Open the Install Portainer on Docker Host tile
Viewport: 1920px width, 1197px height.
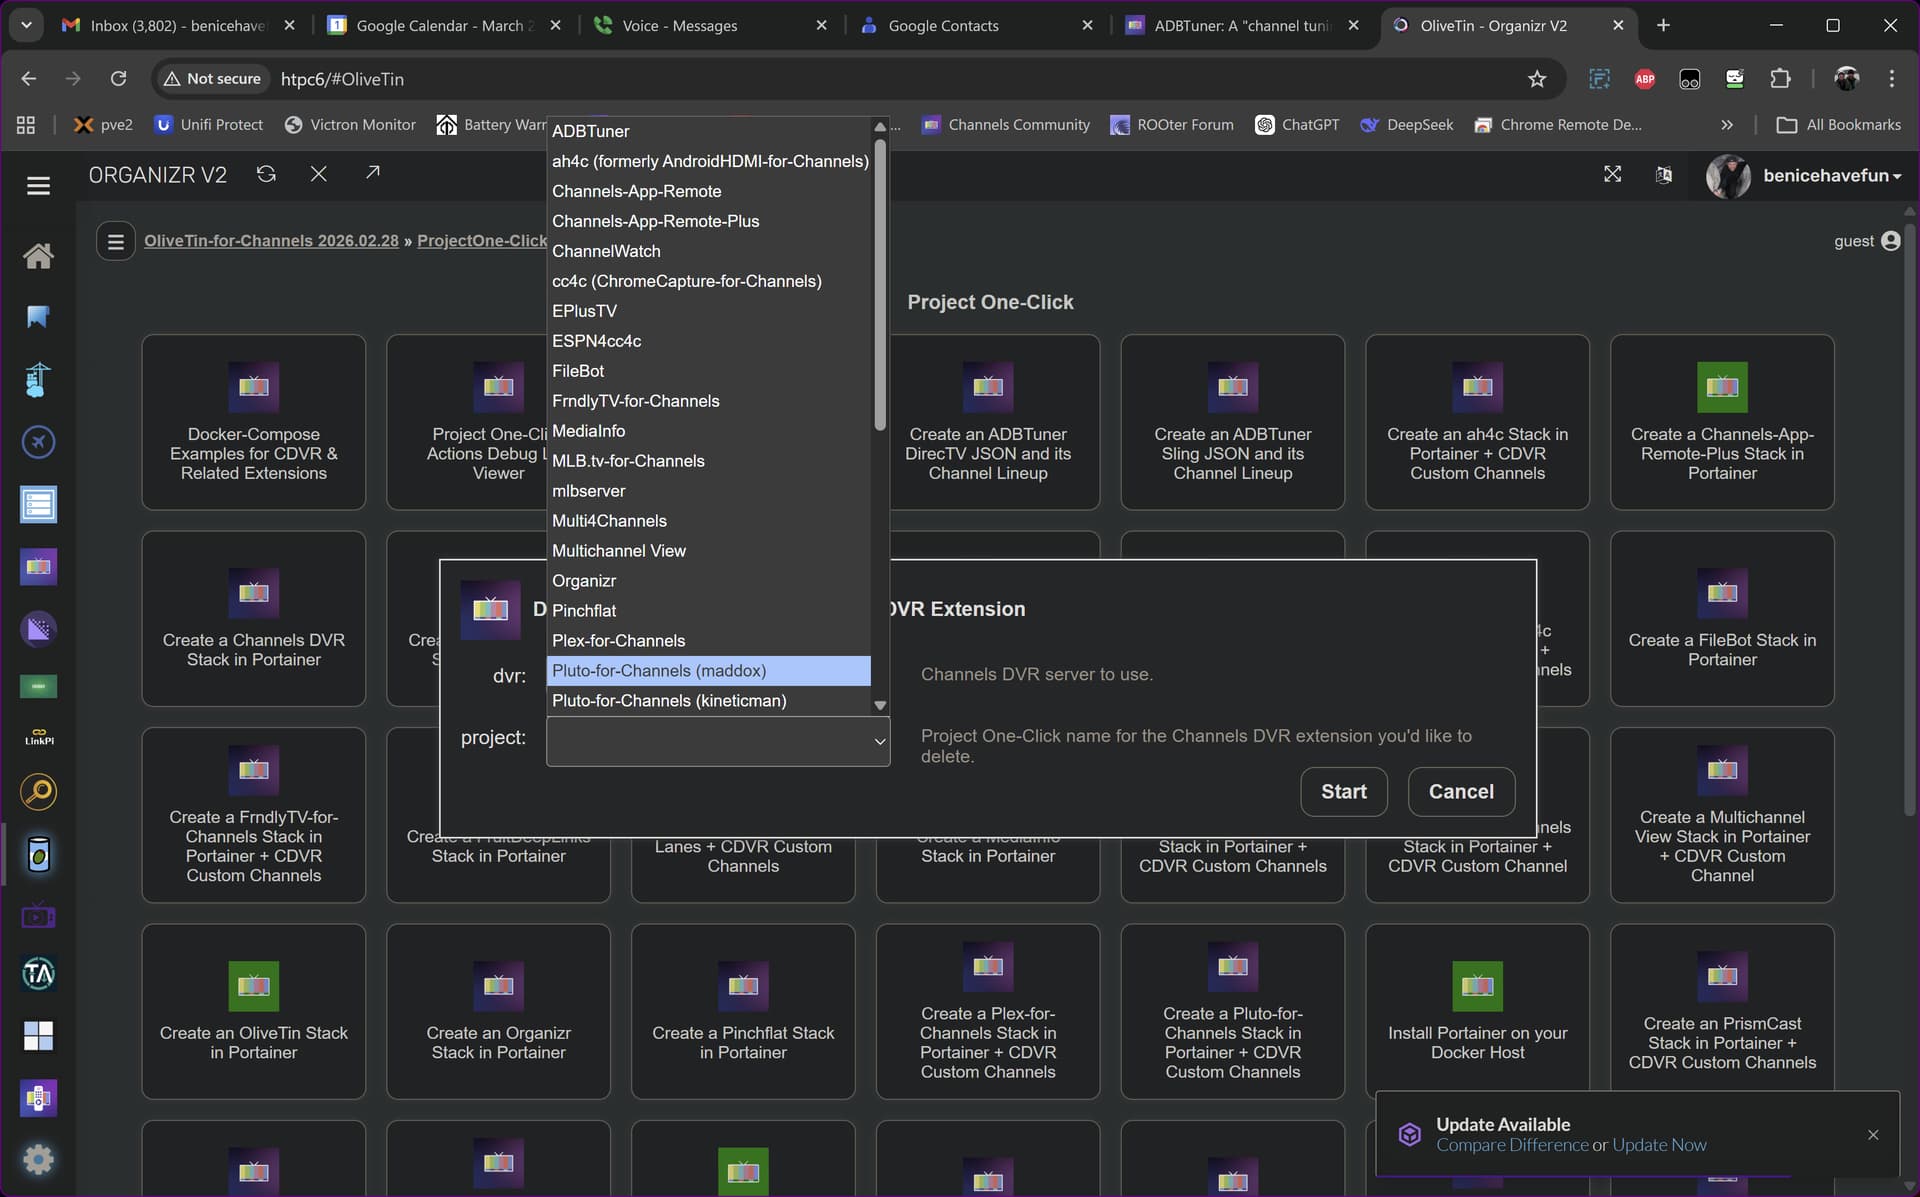1477,1010
